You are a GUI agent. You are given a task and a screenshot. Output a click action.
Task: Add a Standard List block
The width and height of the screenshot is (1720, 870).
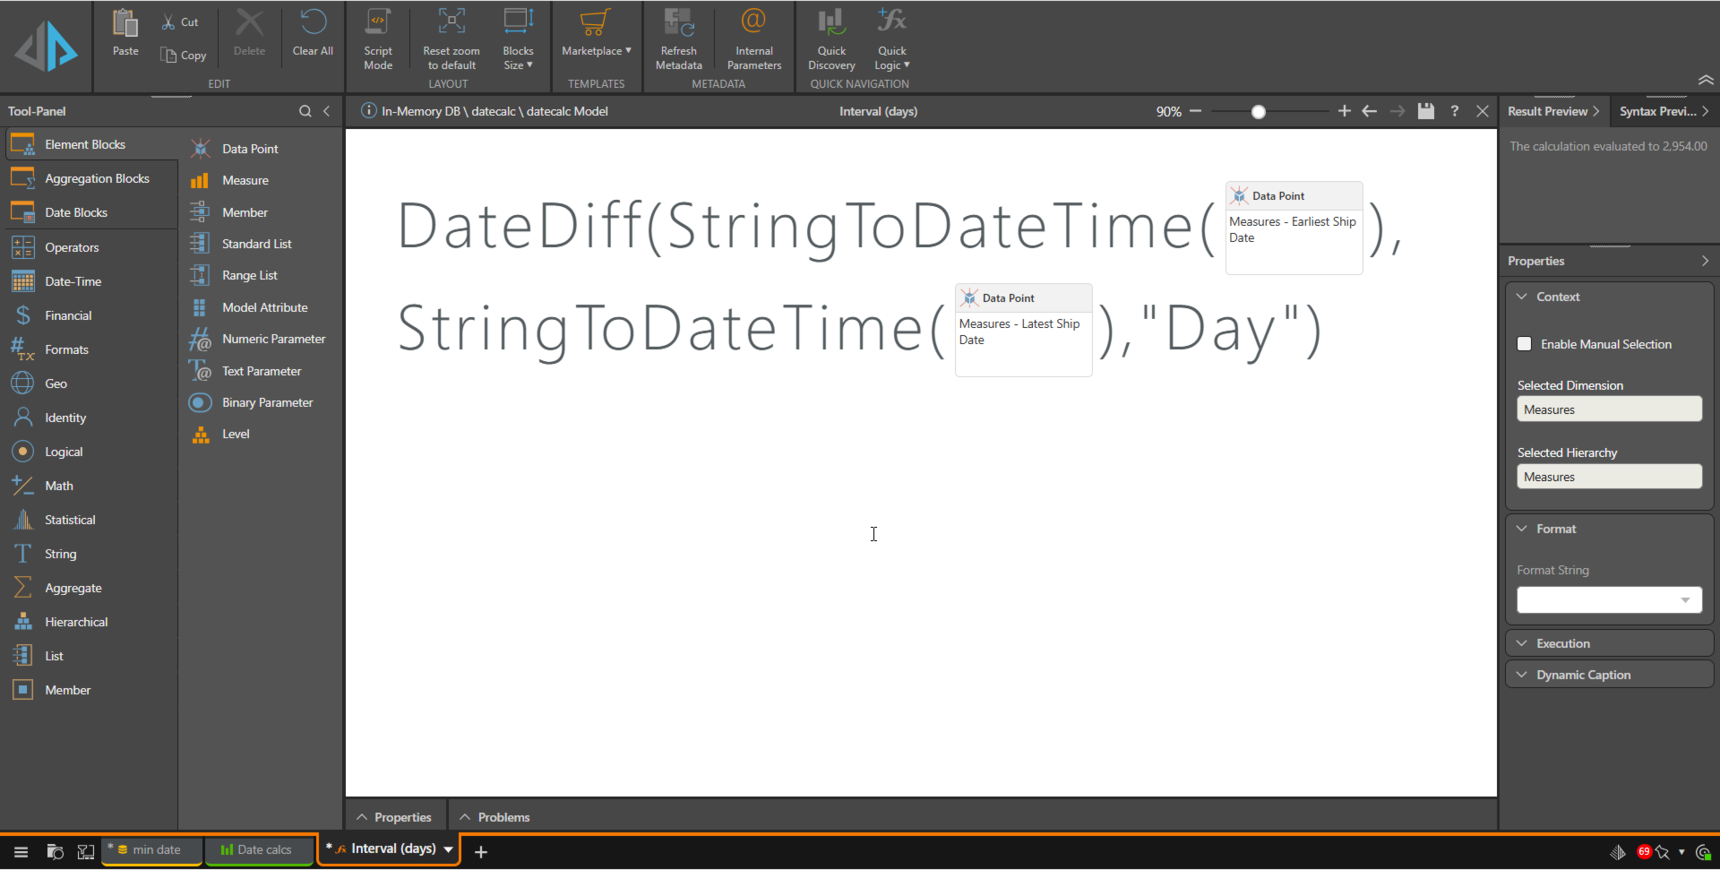(257, 244)
